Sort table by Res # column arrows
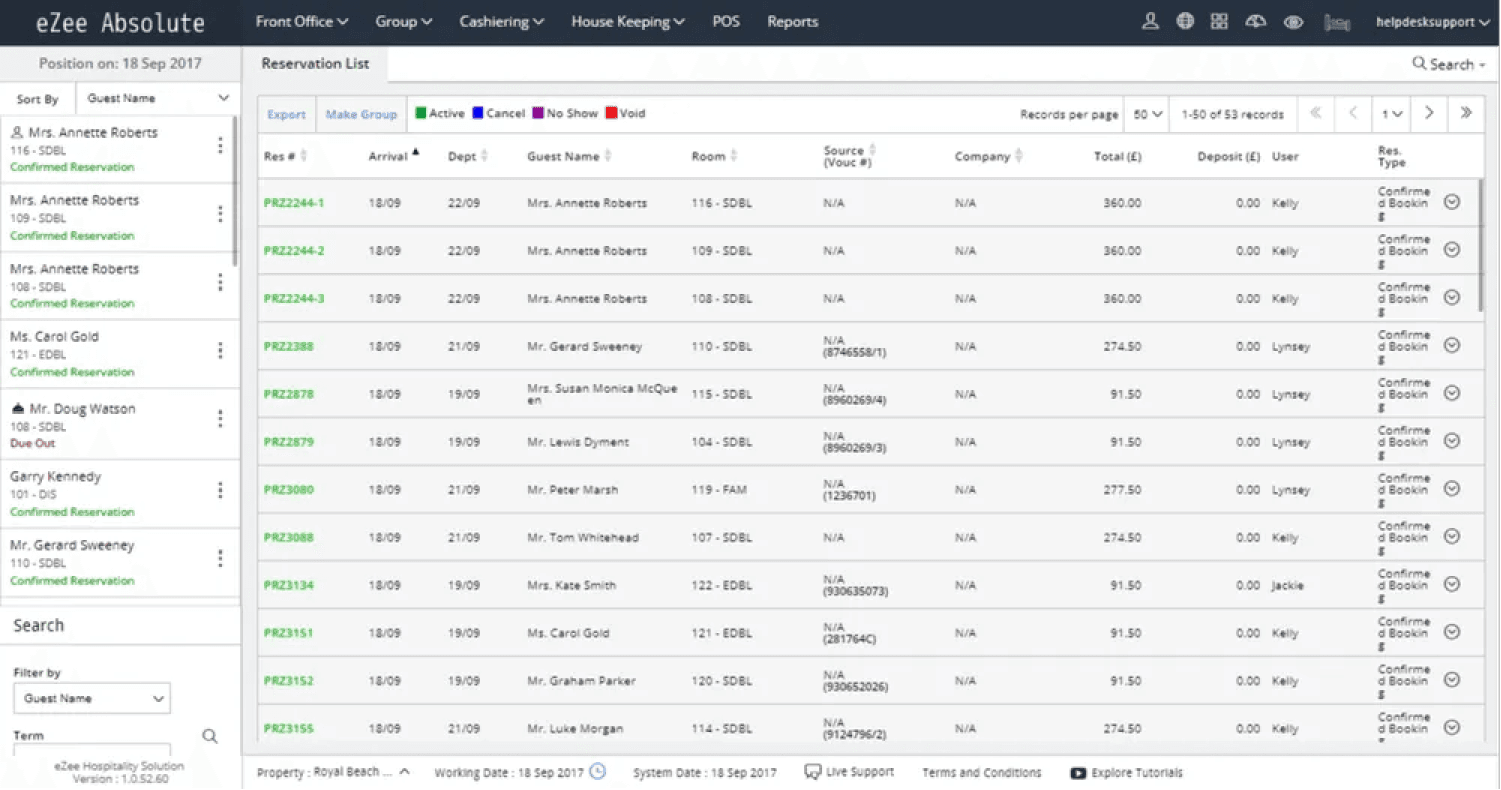1501x790 pixels. coord(303,156)
